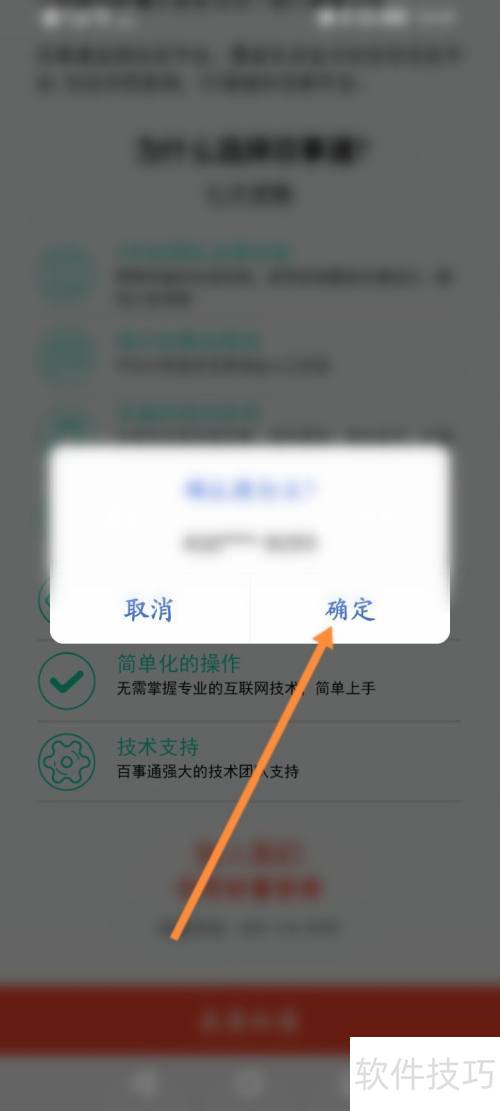Click the first blurred green feature icon
Screen dimensions: 500x1111
click(x=67, y=274)
